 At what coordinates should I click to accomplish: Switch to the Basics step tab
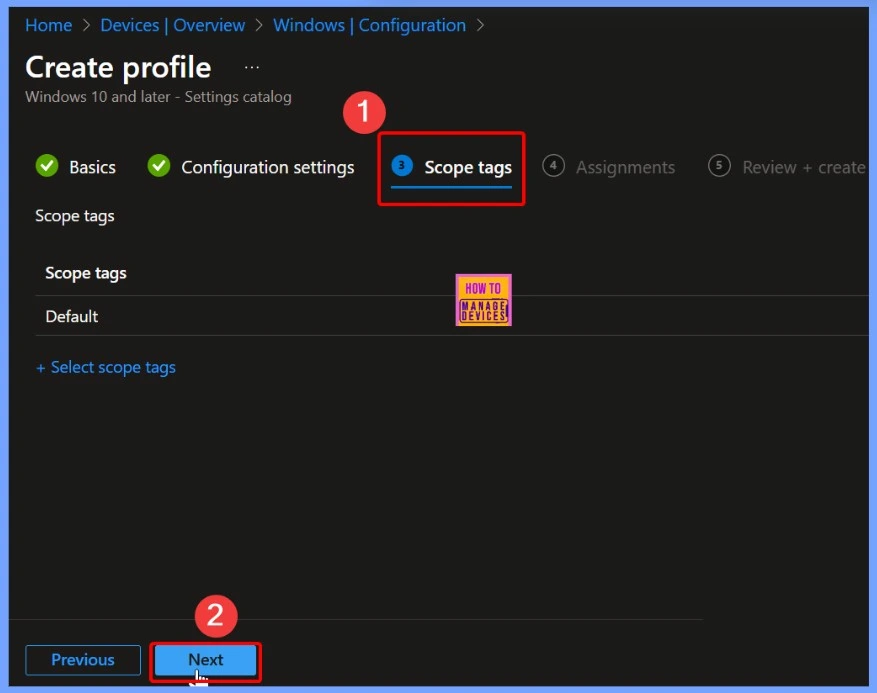point(92,167)
